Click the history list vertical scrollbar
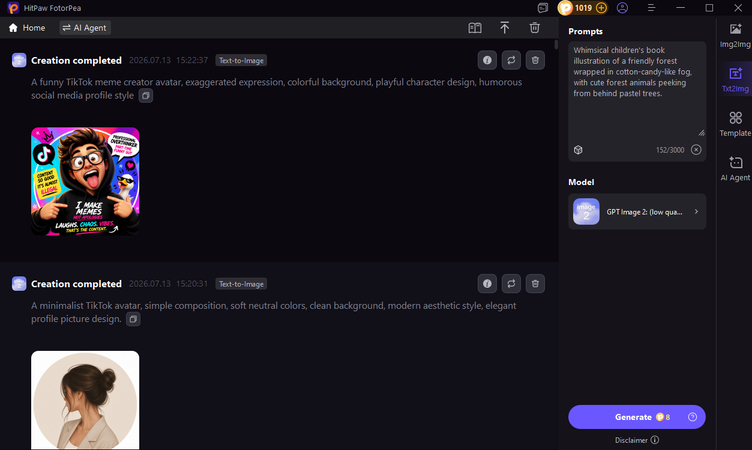The height and width of the screenshot is (450, 752). pyautogui.click(x=556, y=45)
